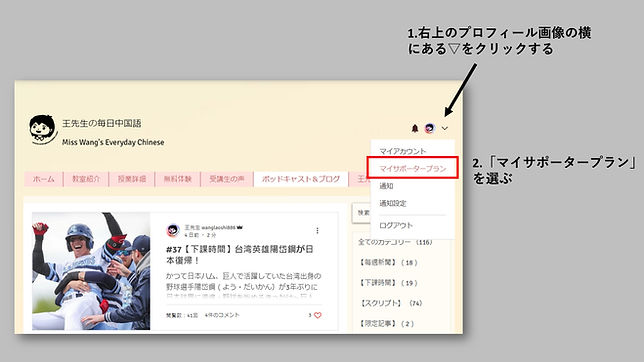Filter by 【スクリプト】(74) category
Screen dimensions: 644x362
point(391,303)
